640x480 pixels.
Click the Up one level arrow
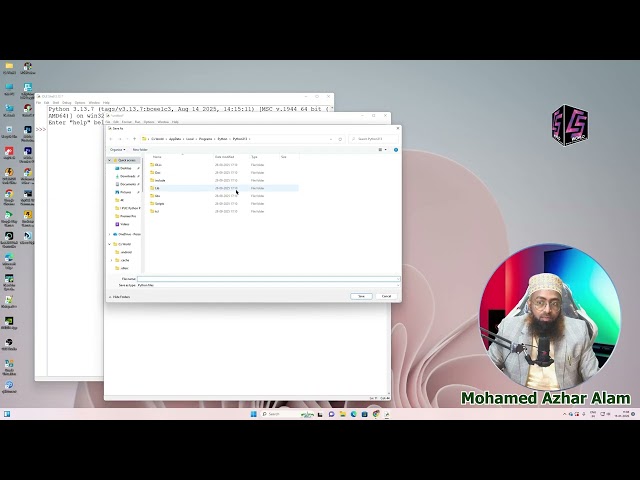136,139
